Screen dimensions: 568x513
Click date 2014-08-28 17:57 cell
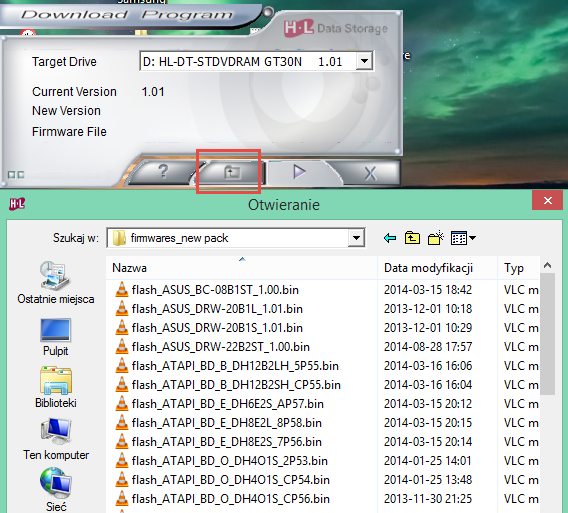point(428,347)
